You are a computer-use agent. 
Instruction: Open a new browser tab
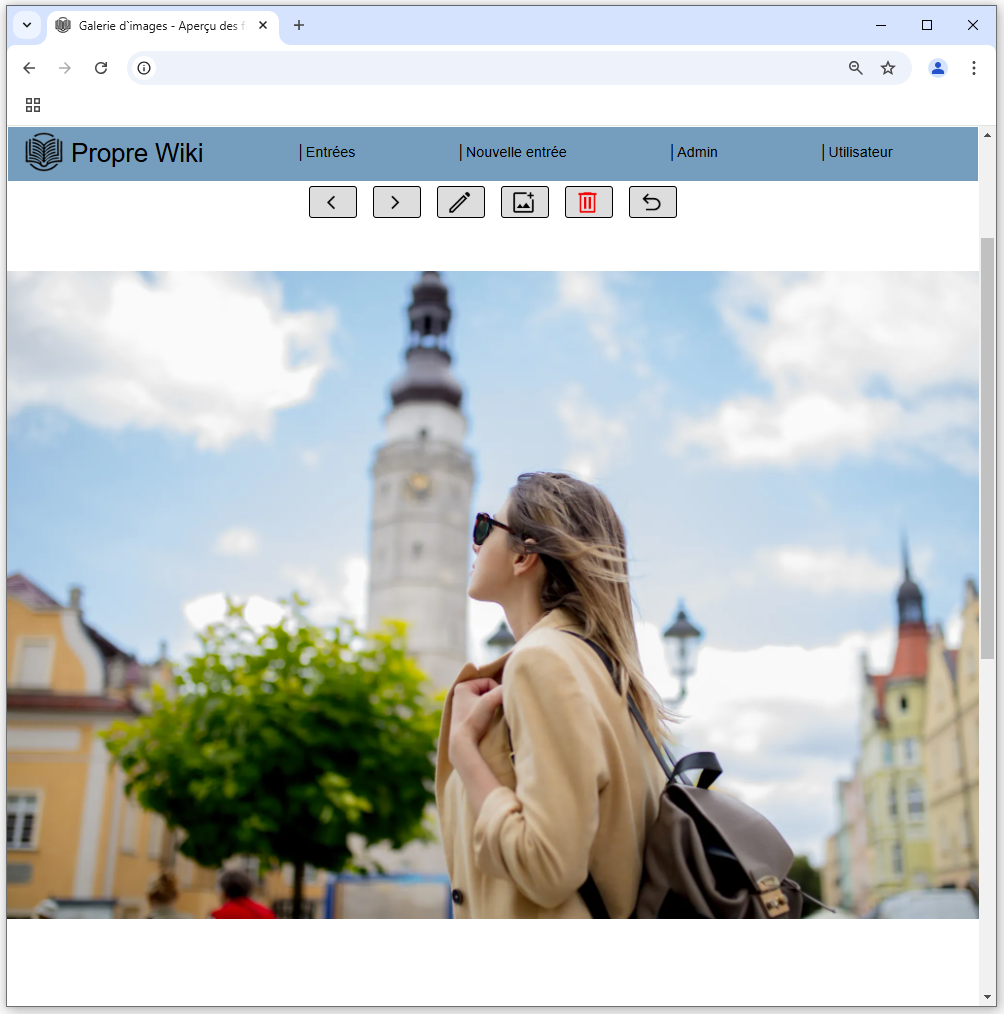tap(299, 25)
